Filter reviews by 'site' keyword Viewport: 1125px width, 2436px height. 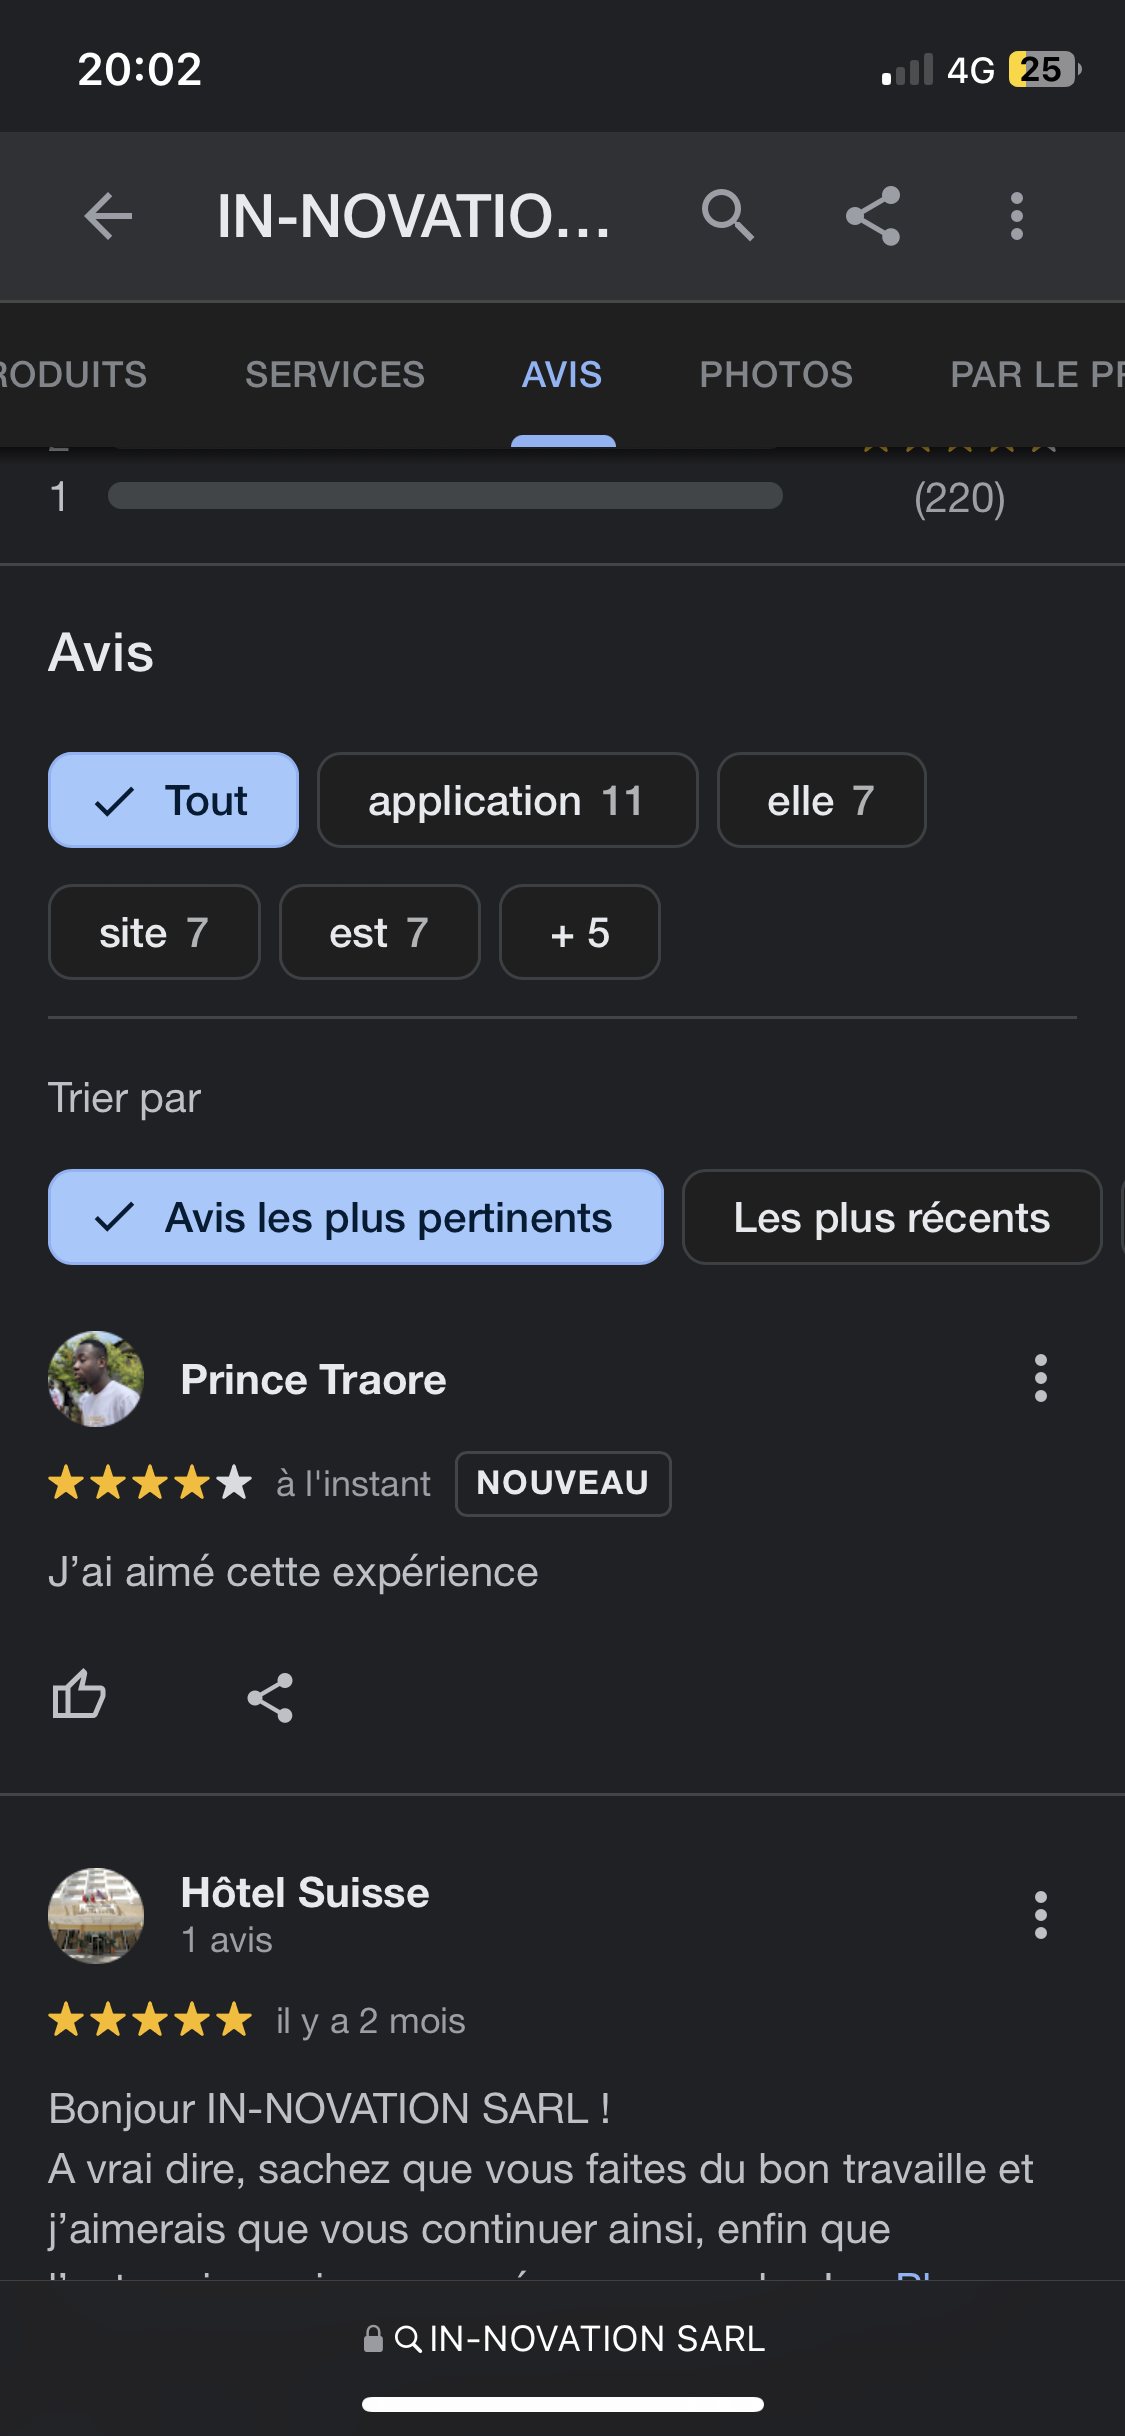(154, 932)
